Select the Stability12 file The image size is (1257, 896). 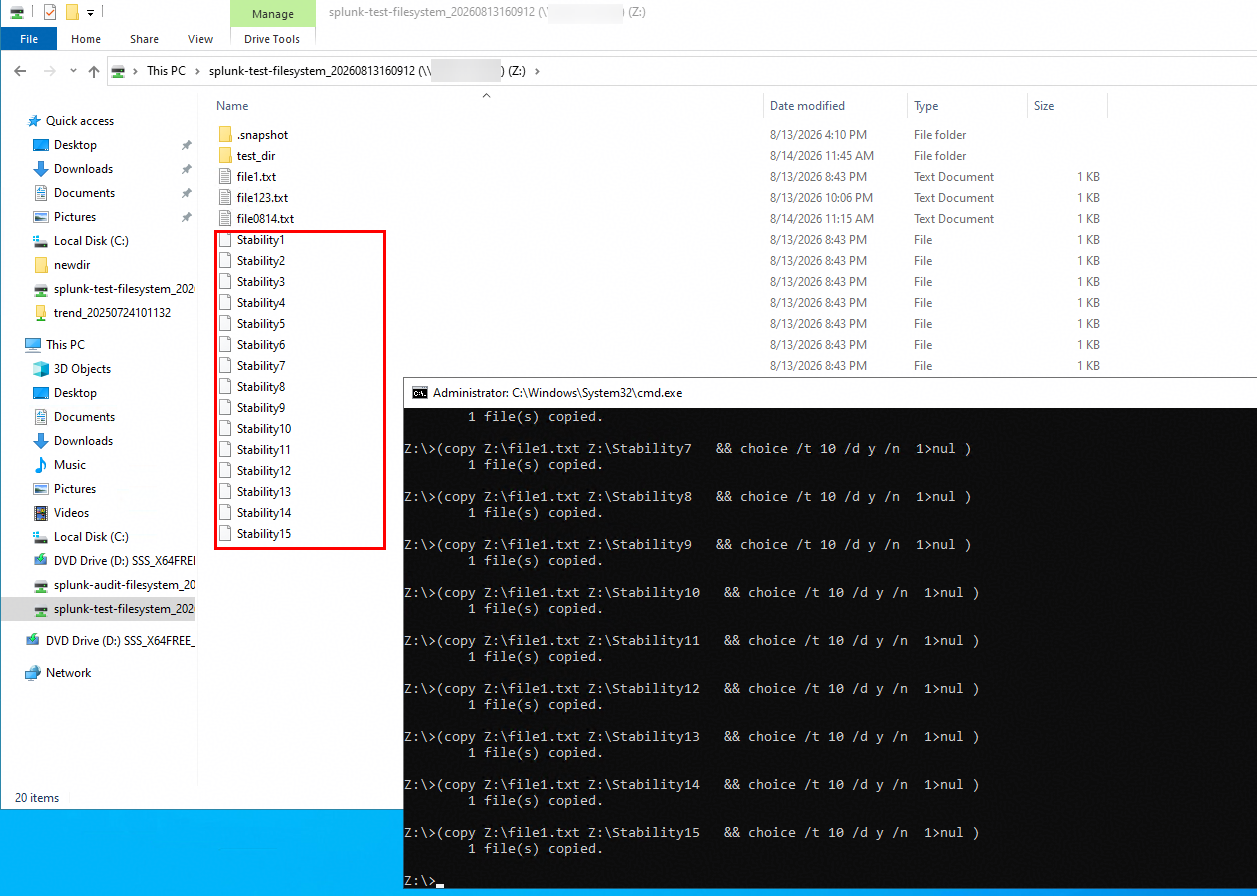[x=264, y=471]
